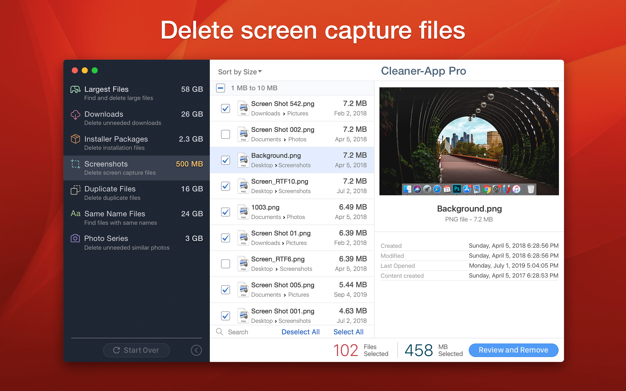Uncheck the Background.png checkbox
This screenshot has height=391, width=626.
(226, 160)
